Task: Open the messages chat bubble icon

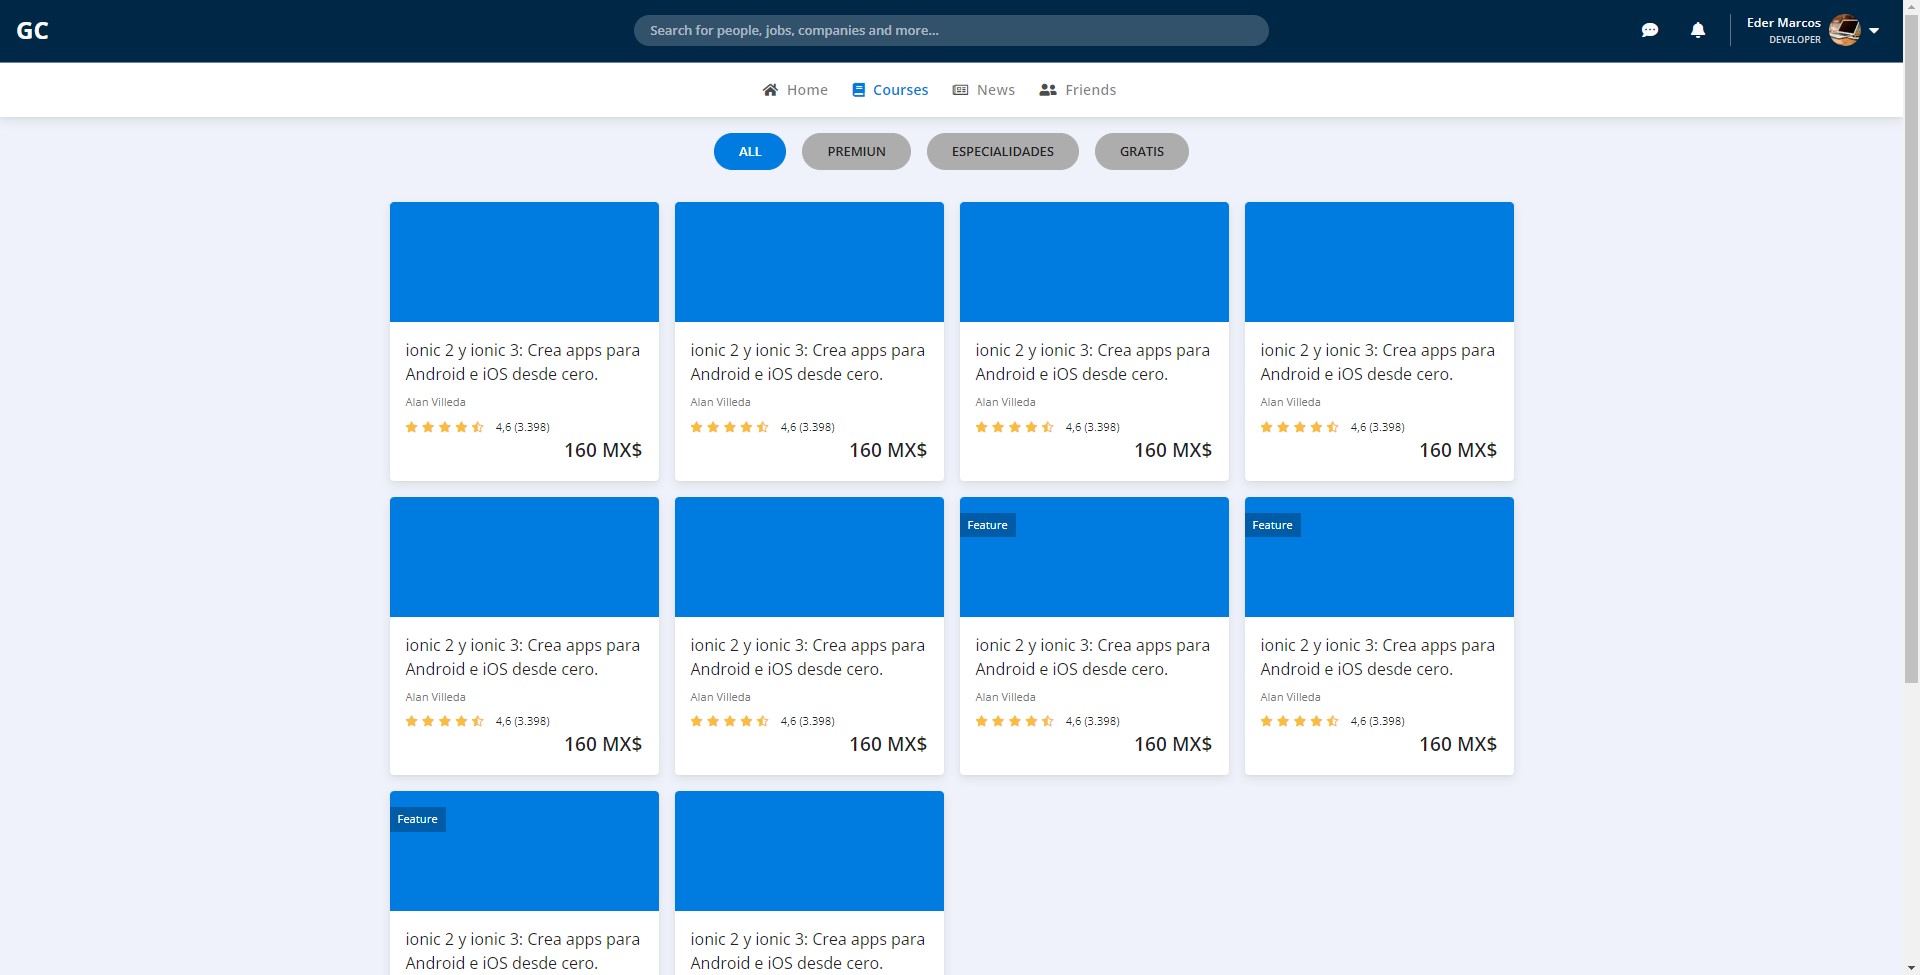Action: 1650,30
